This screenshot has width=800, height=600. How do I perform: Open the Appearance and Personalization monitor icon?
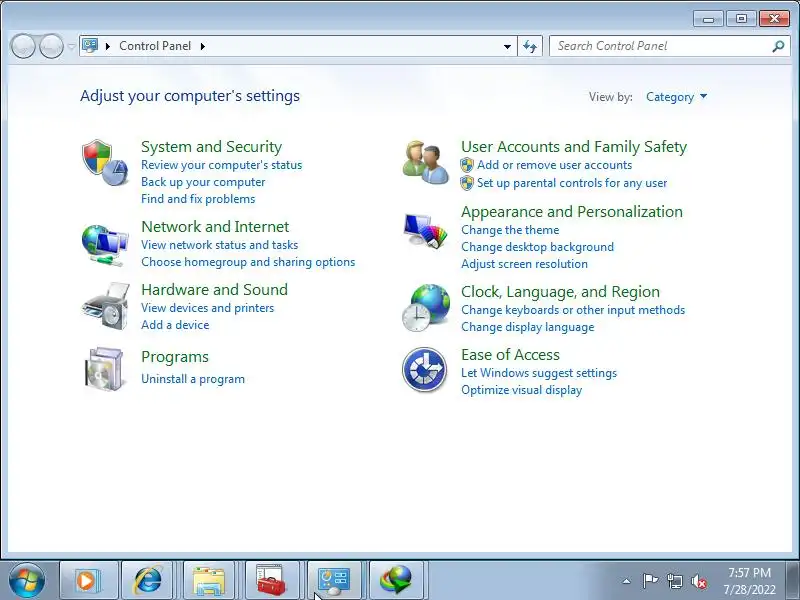(426, 231)
